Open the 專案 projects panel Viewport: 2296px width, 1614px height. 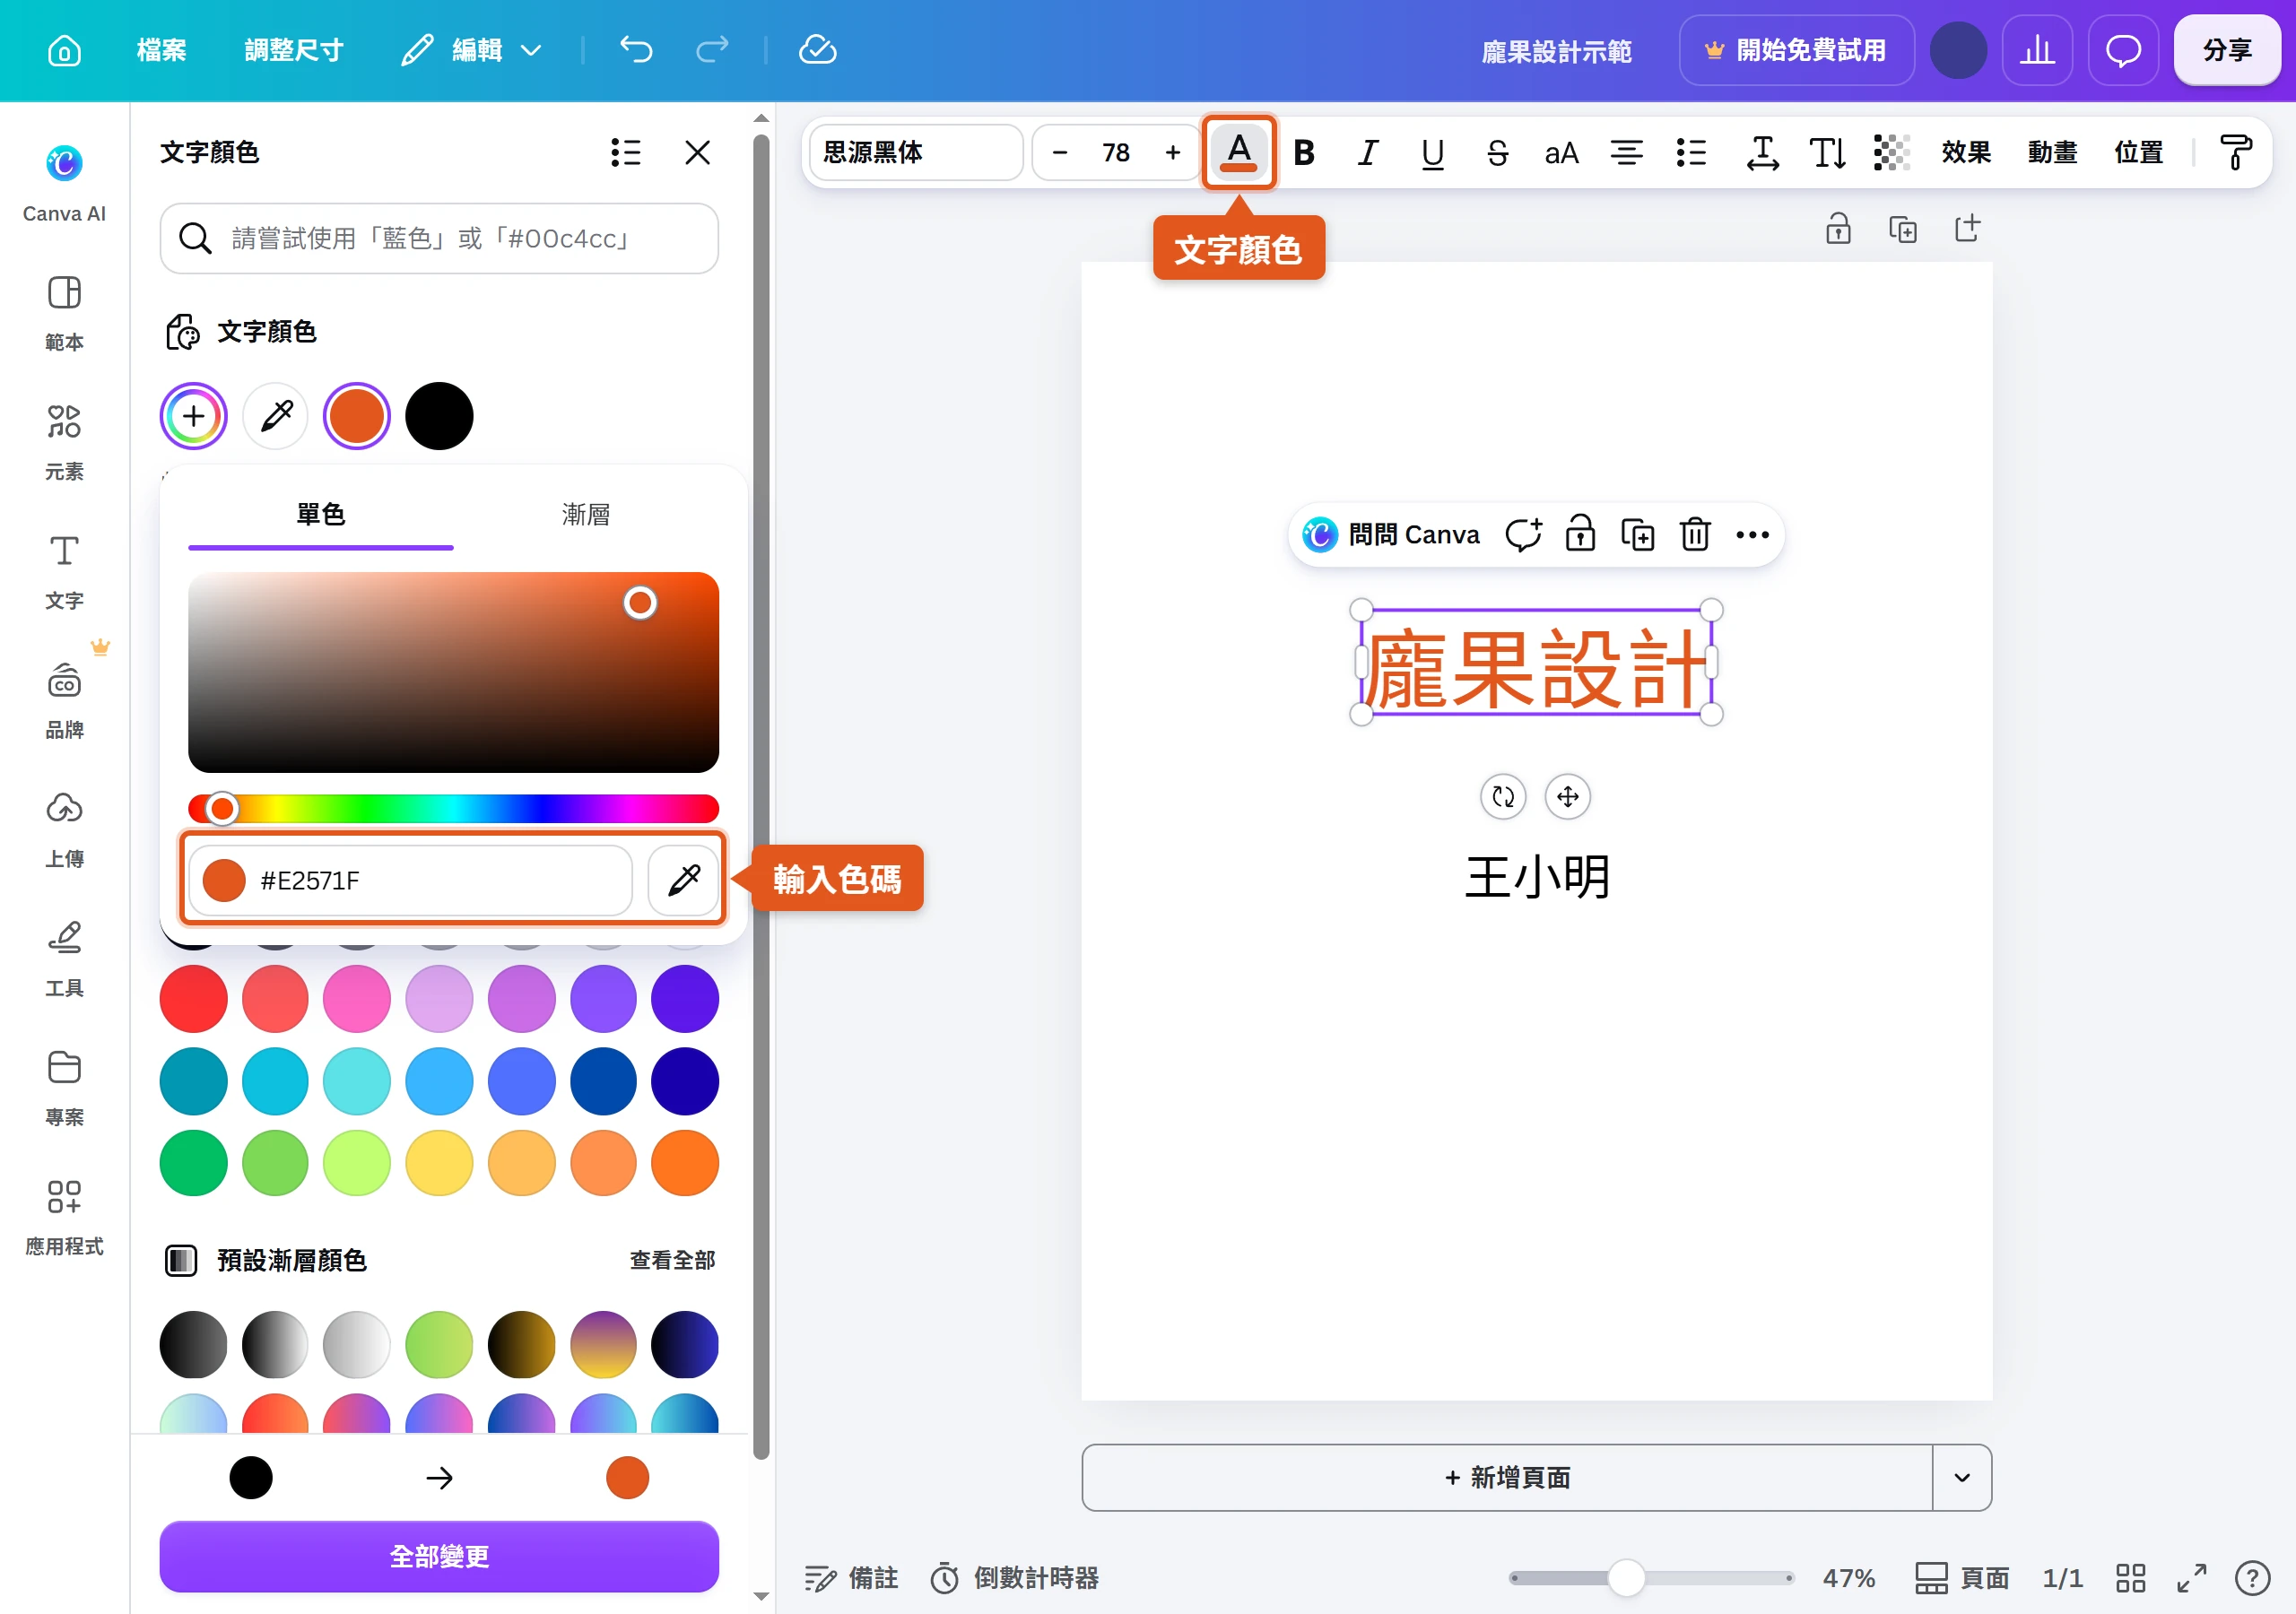coord(64,1087)
